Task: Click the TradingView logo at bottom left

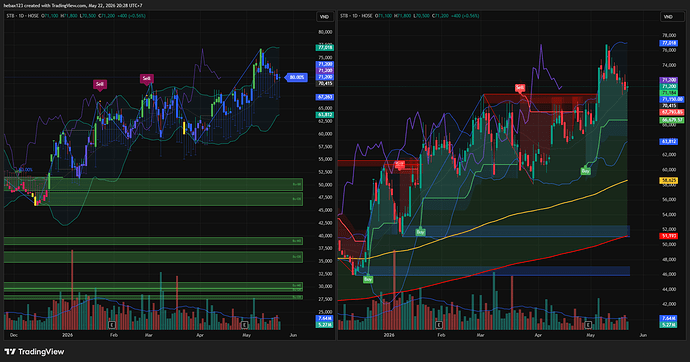Action: [x=34, y=351]
